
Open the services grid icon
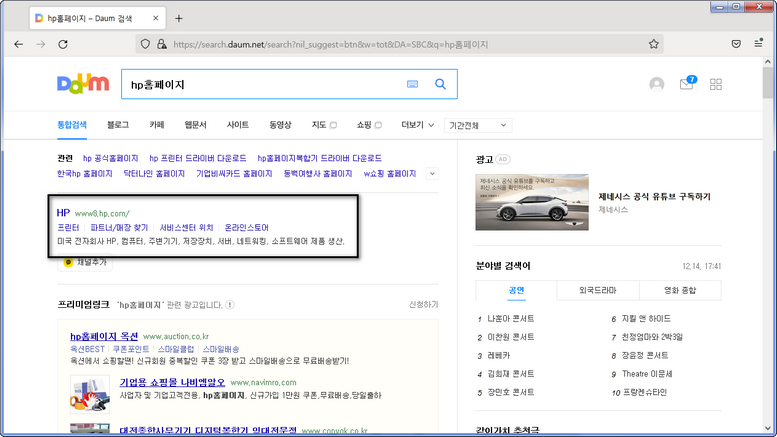point(716,84)
